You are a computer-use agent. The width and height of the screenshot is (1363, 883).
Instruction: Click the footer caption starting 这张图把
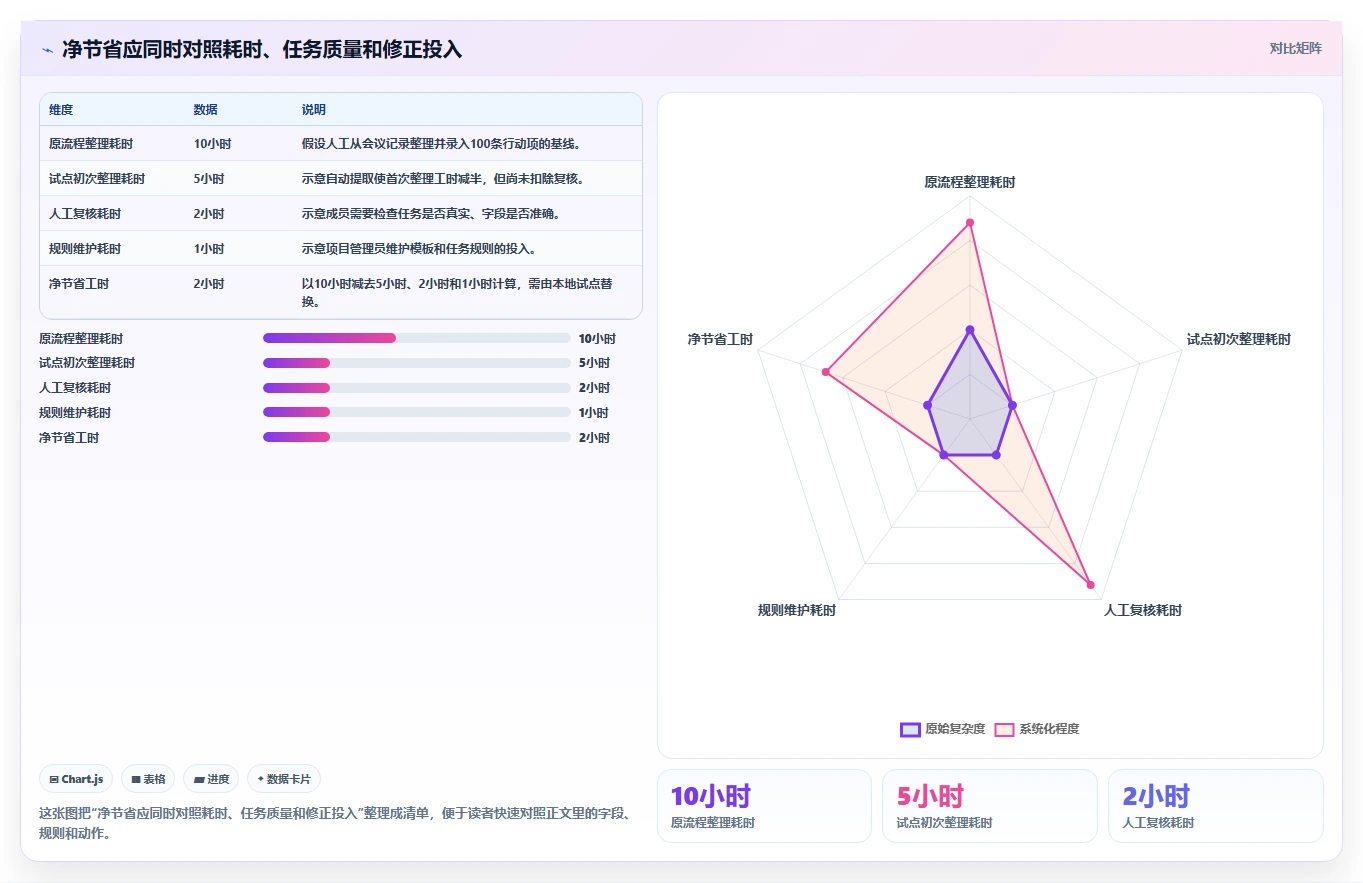pos(335,823)
